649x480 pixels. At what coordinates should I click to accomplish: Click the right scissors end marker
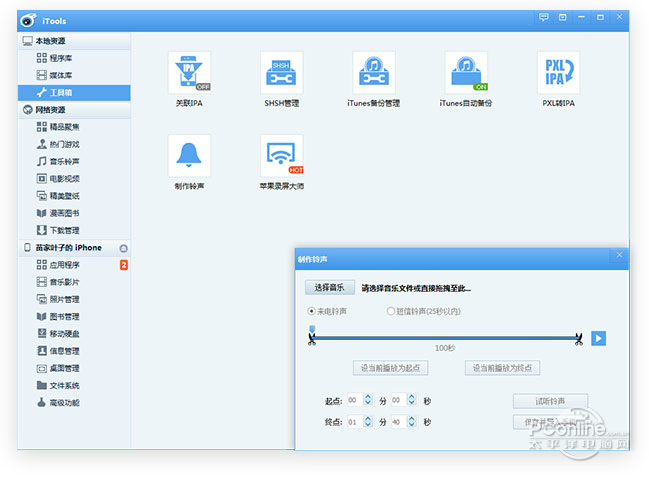click(579, 339)
